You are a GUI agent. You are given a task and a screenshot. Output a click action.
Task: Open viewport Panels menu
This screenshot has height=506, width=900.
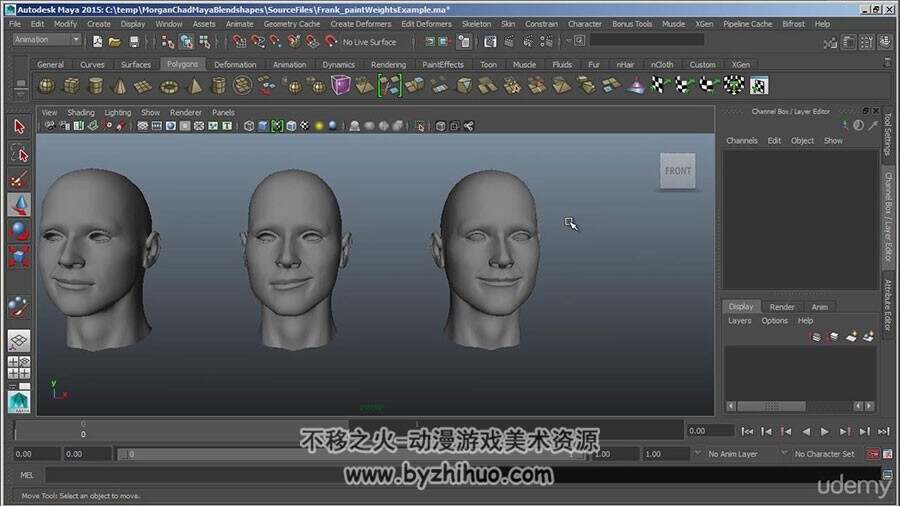pos(223,112)
